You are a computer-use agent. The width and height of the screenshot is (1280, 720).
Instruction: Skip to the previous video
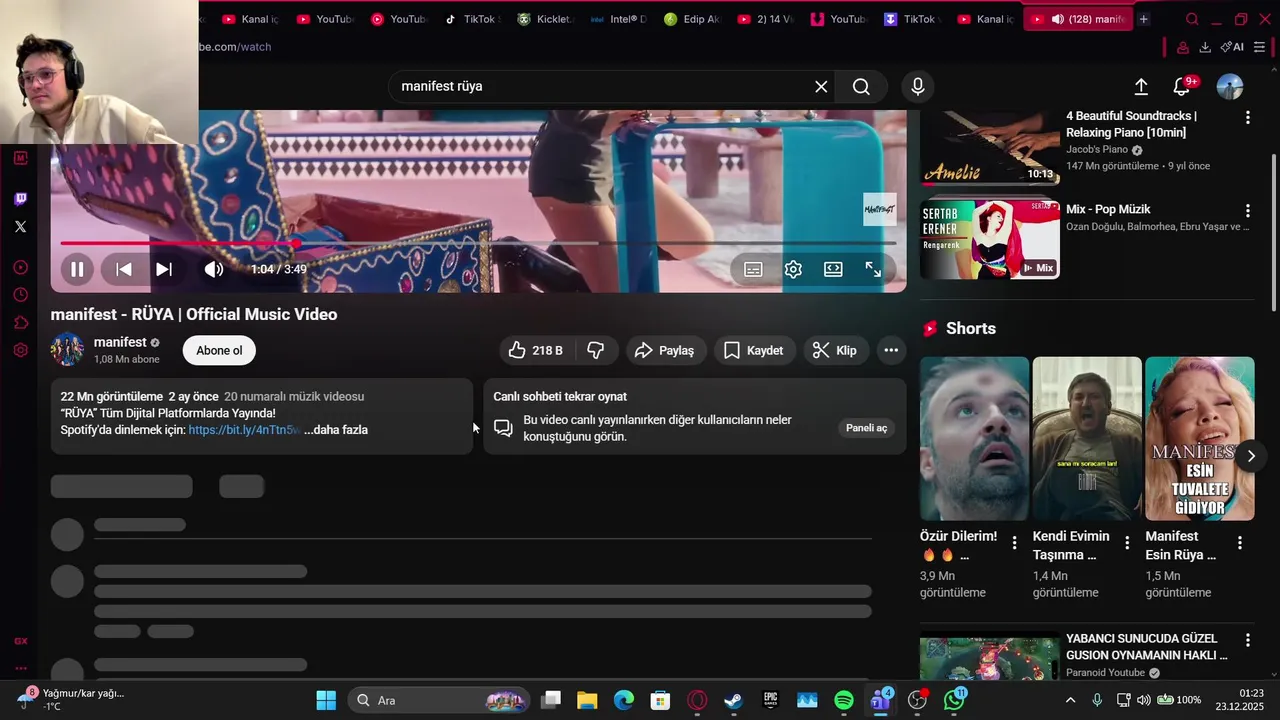coord(124,269)
